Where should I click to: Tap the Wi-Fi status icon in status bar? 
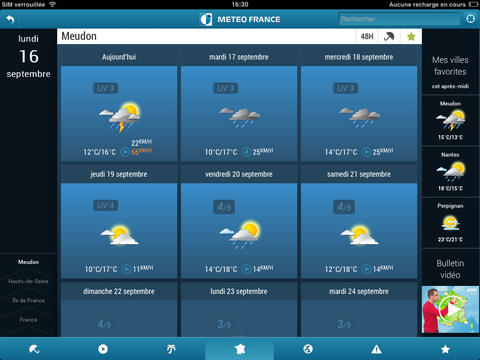pos(52,4)
